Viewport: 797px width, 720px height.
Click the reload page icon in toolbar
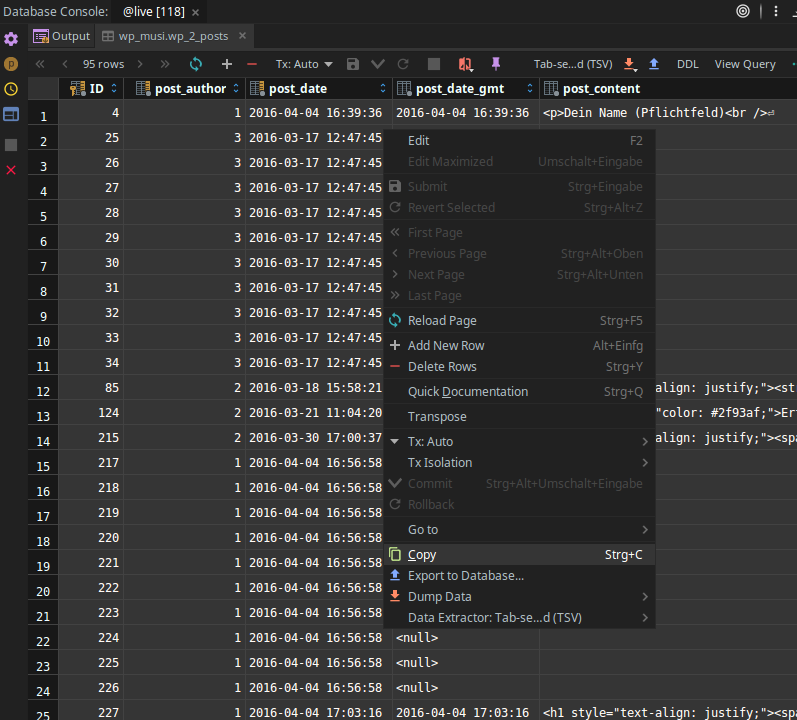tap(196, 64)
